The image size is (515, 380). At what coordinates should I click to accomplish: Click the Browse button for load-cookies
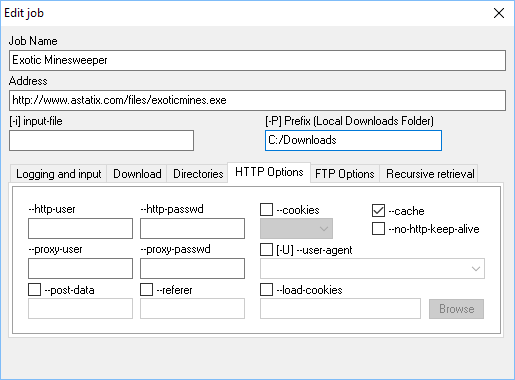(456, 309)
